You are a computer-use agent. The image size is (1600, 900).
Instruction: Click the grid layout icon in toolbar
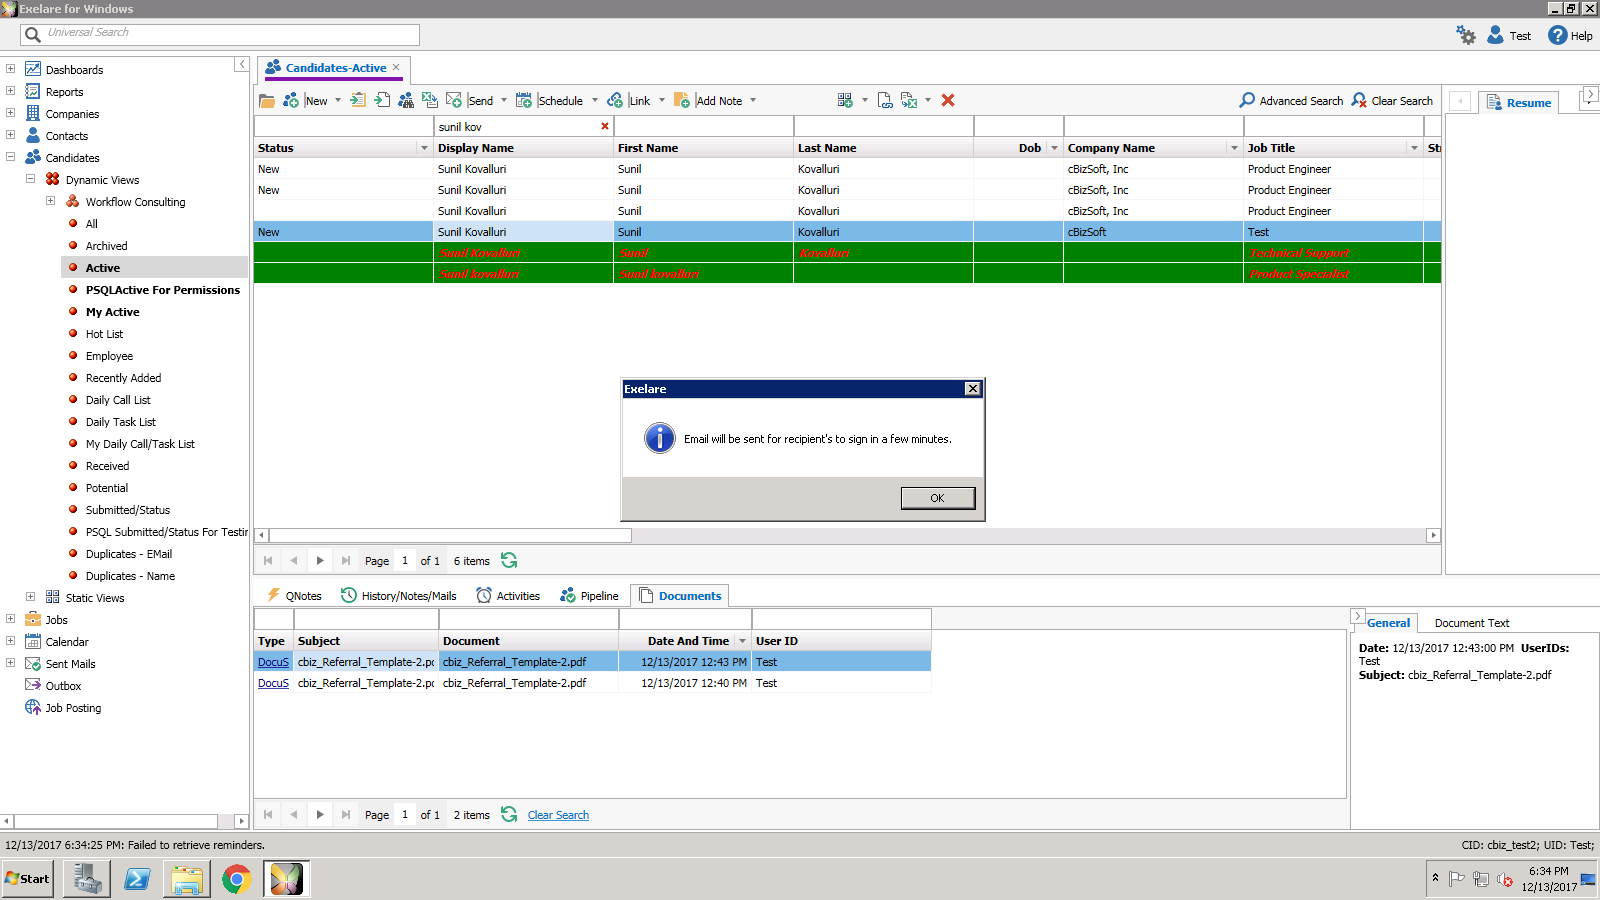846,100
